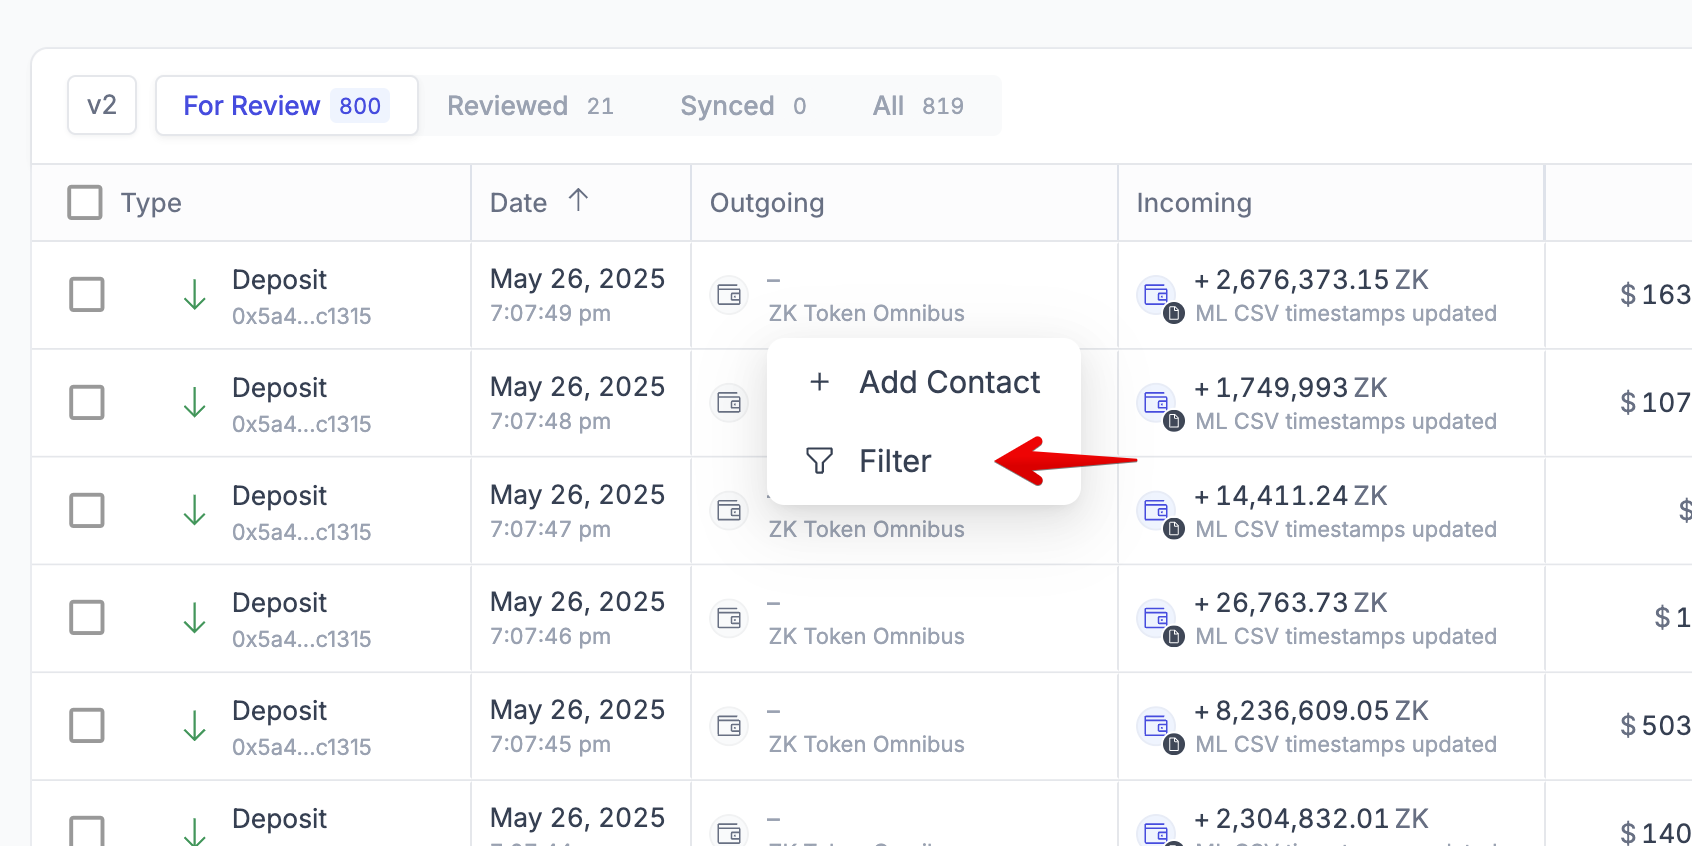Click incoming wallet icon for 2,676,373.15 ZK
The image size is (1692, 846).
1156,295
